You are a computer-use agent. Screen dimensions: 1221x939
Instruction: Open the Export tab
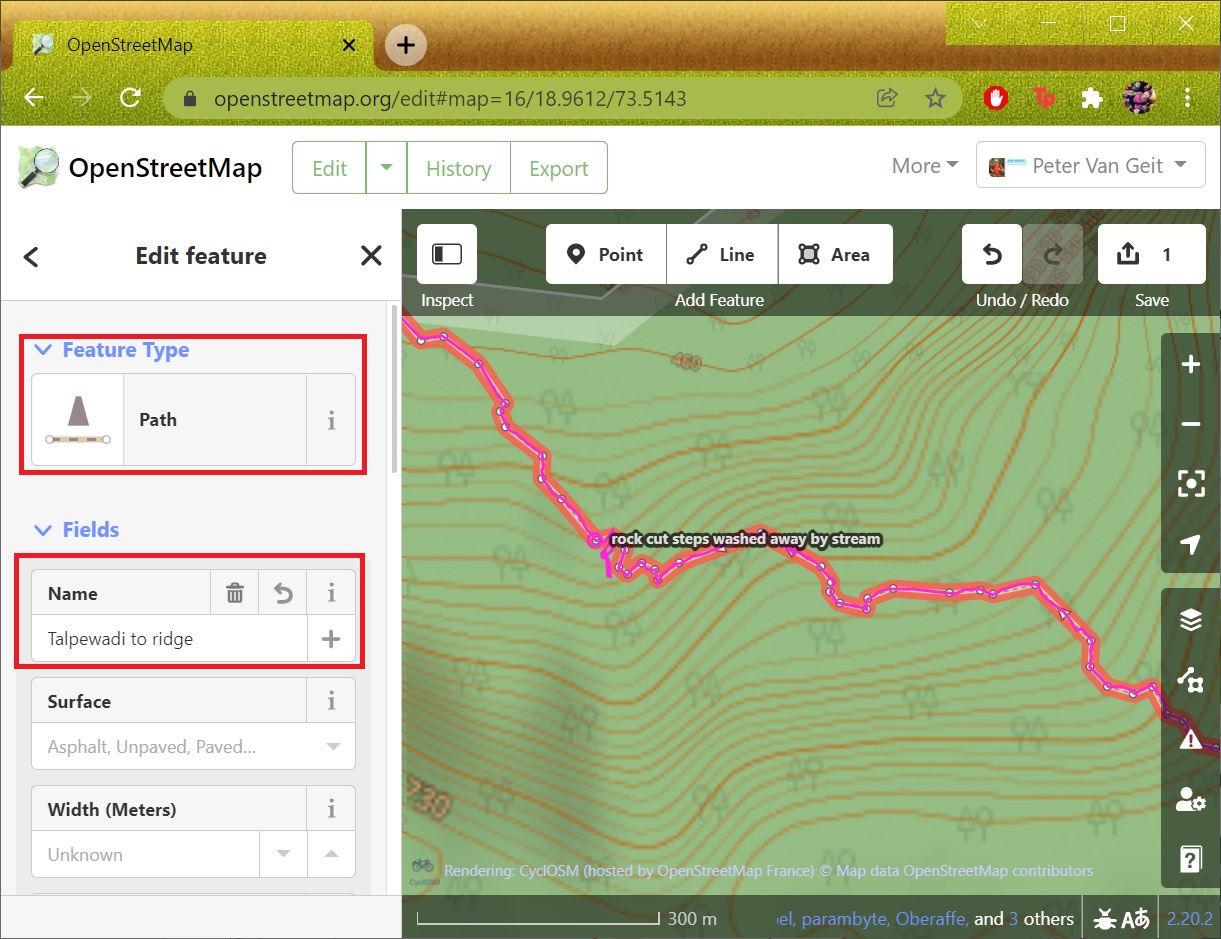point(559,168)
